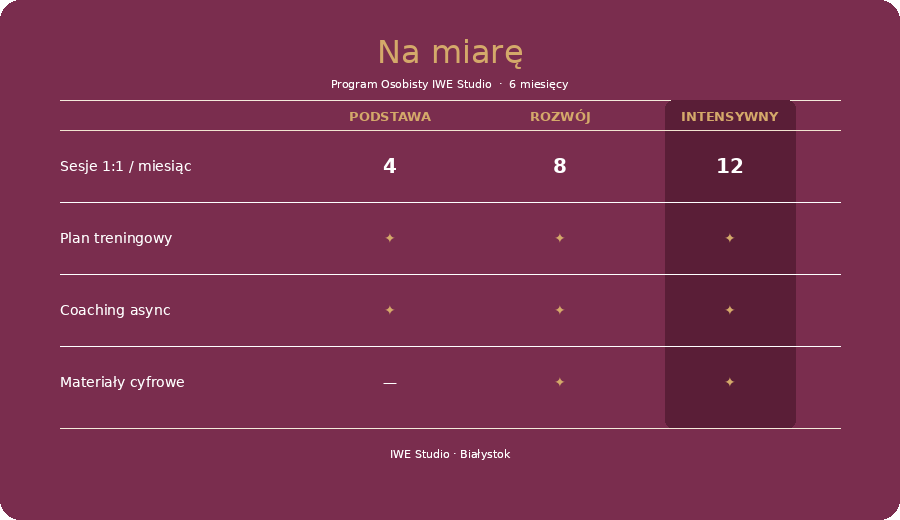Click the Sesje 1:1 / miesiąc row label
Image resolution: width=900 pixels, height=520 pixels.
click(x=126, y=166)
